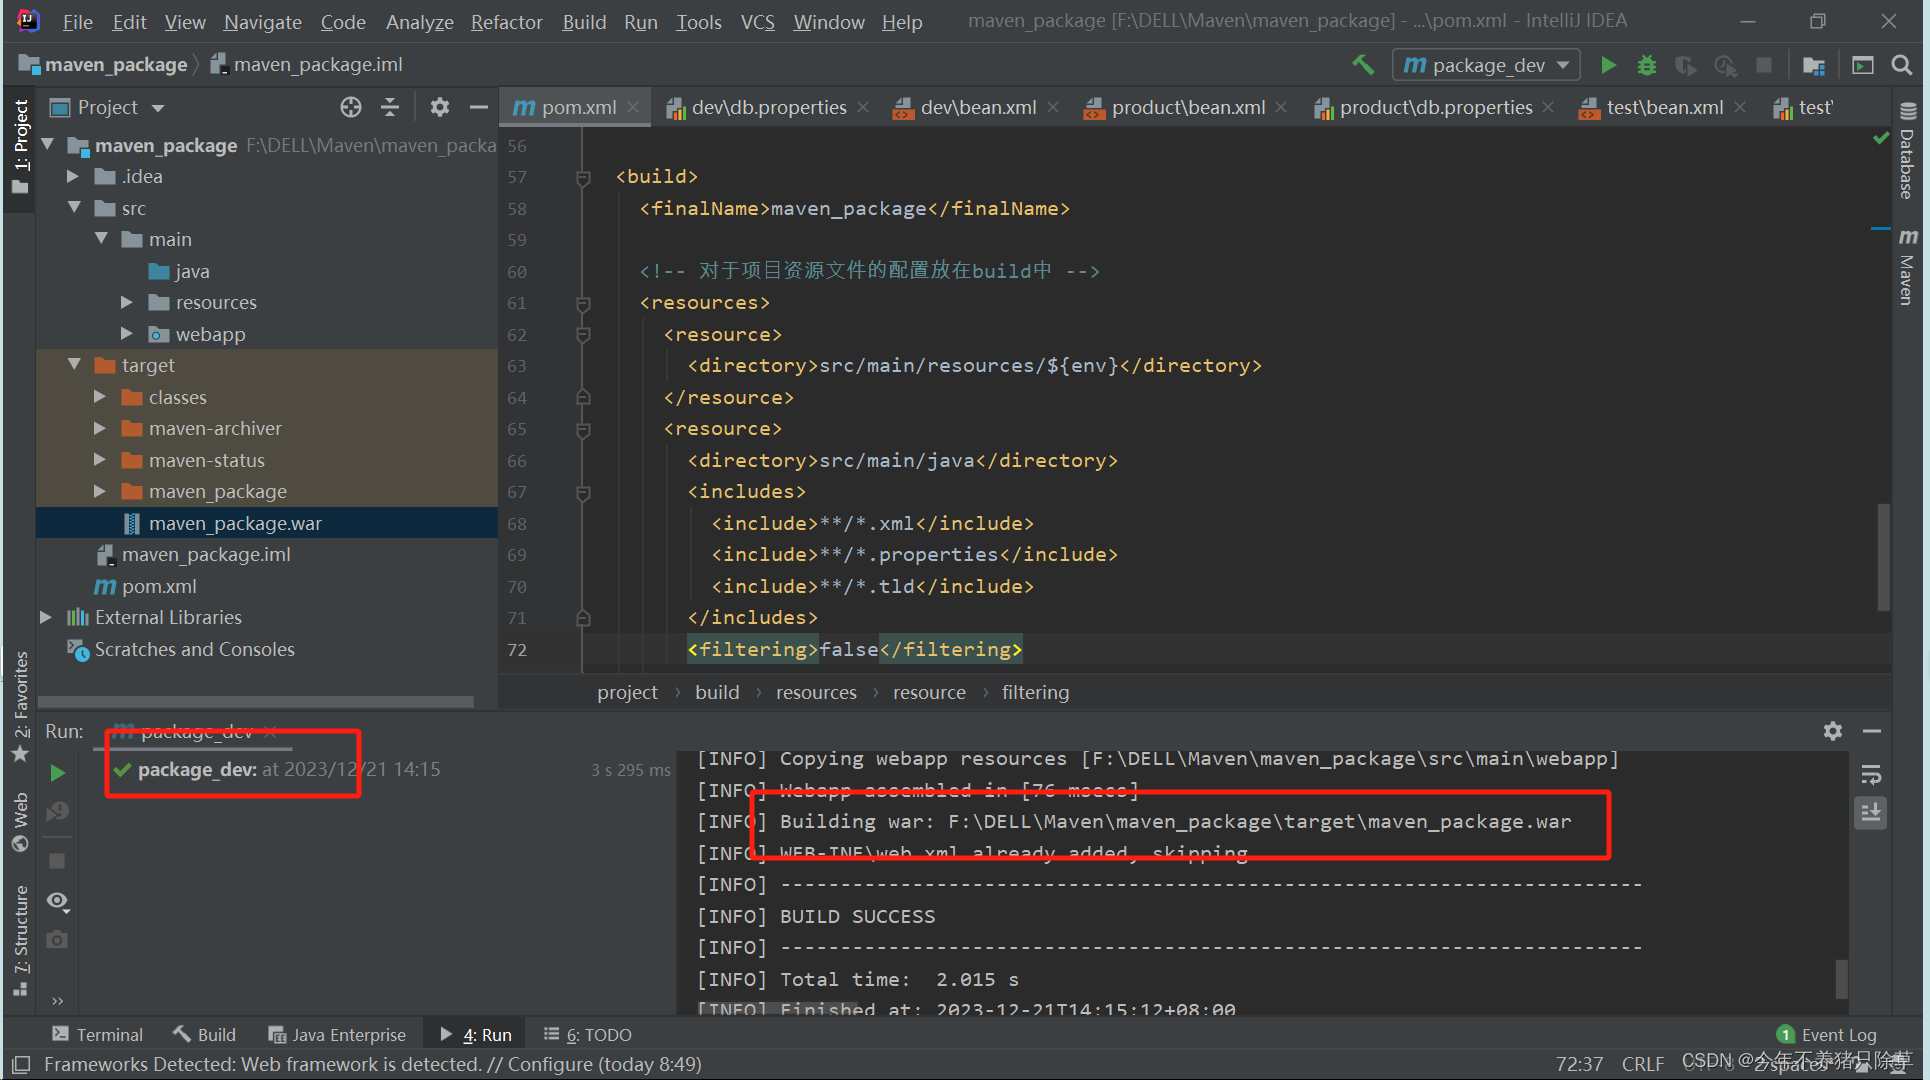Open the Project view selector dropdown
1930x1080 pixels.
(x=107, y=107)
